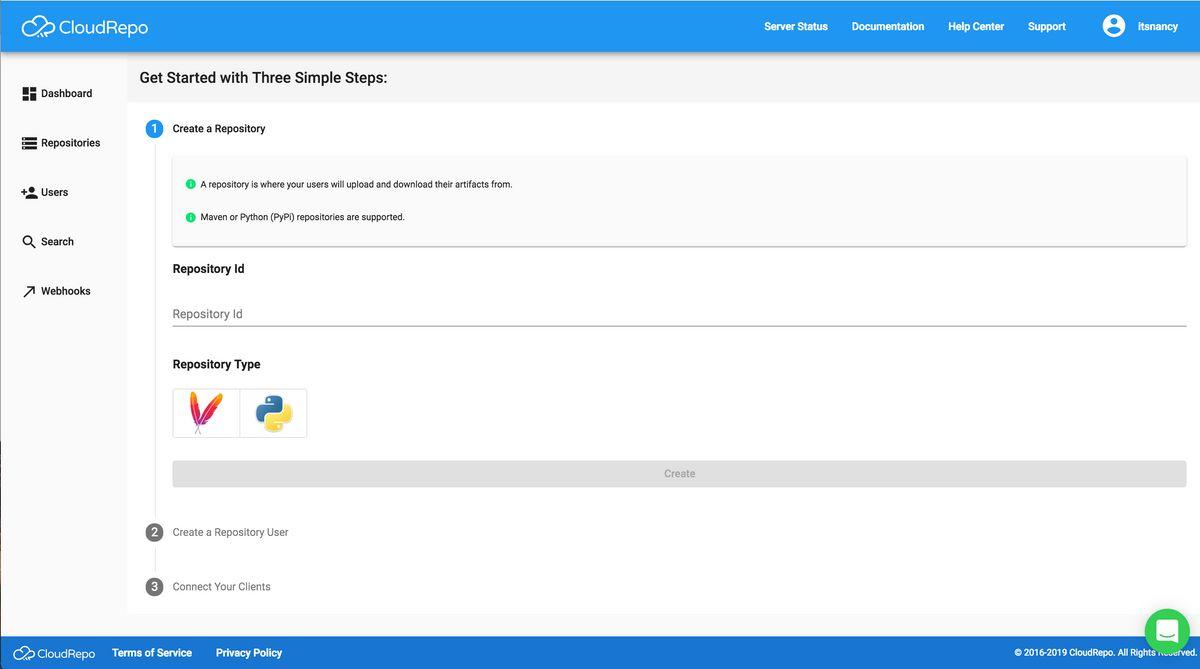Collapse step 1 Create a Repository
The image size is (1200, 669).
[218, 129]
